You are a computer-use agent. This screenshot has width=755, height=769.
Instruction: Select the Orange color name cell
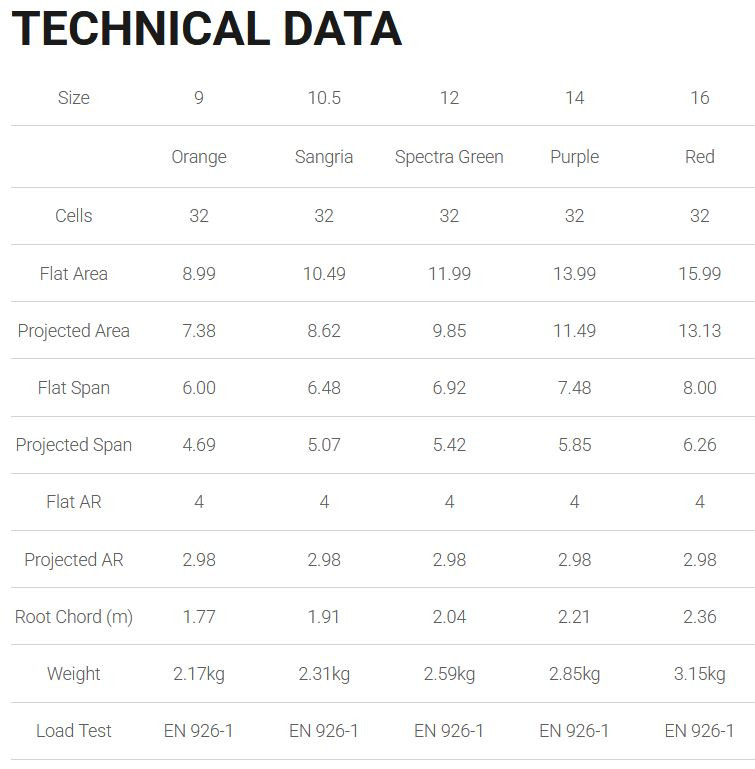click(x=199, y=157)
